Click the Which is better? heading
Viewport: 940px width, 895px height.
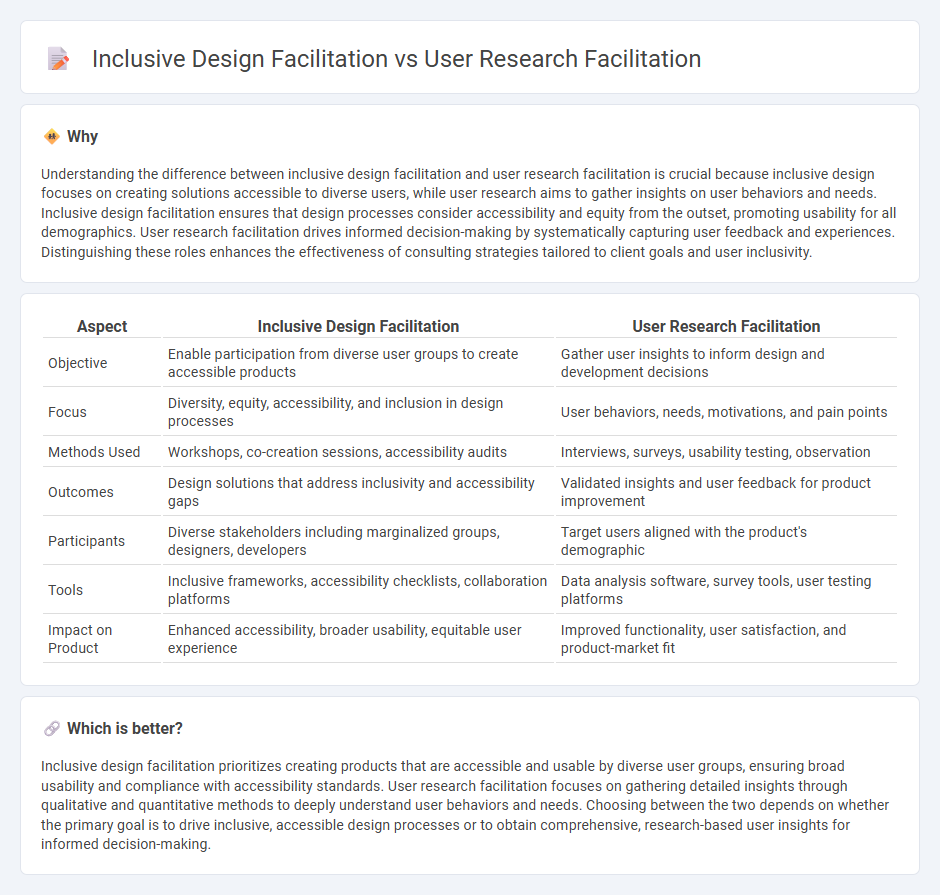click(125, 728)
